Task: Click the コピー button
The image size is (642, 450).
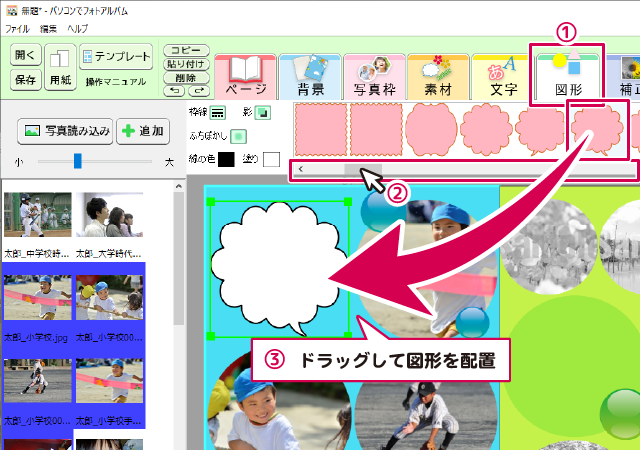Action: 186,50
